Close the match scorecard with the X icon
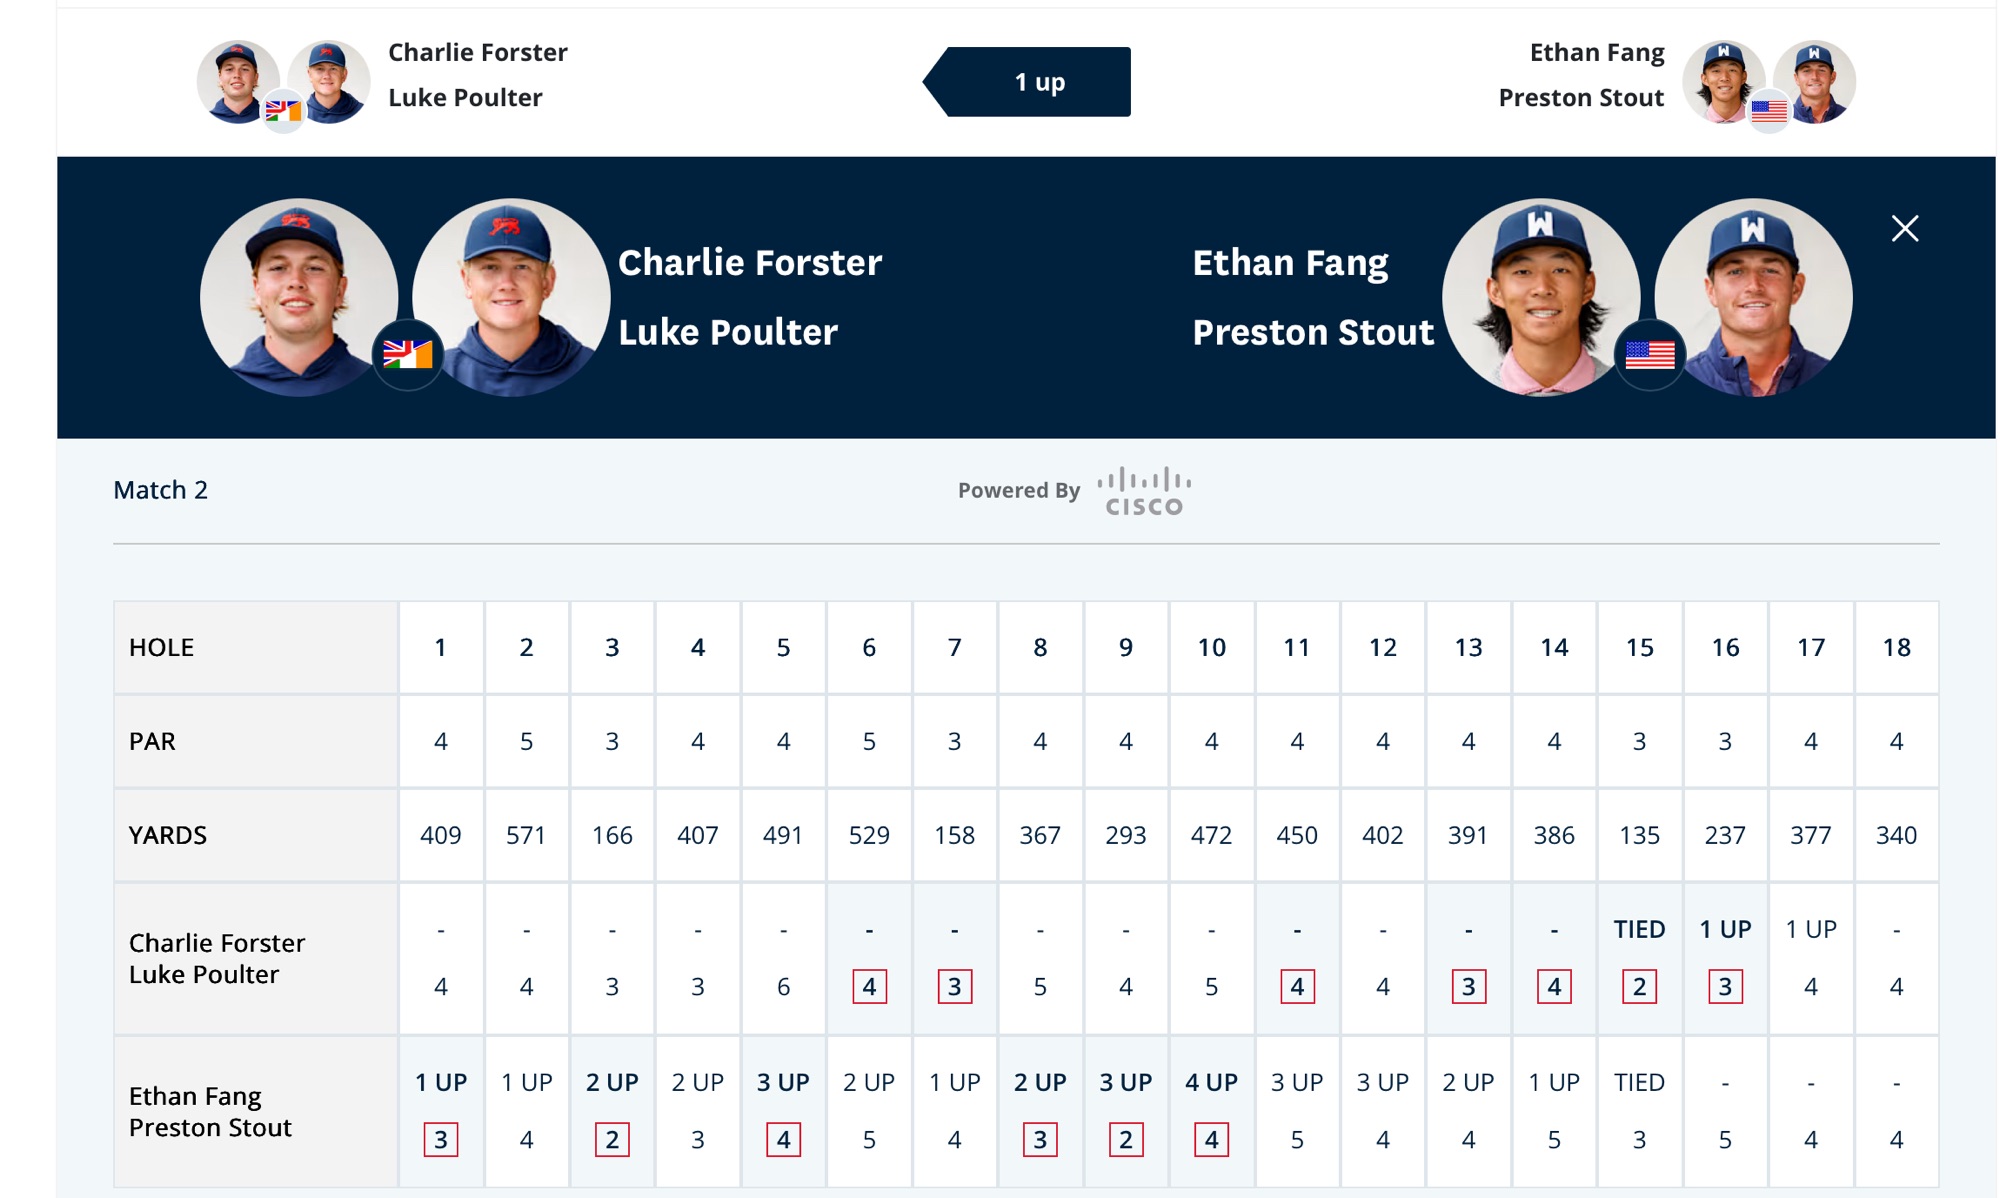The image size is (2000, 1198). [x=1904, y=229]
